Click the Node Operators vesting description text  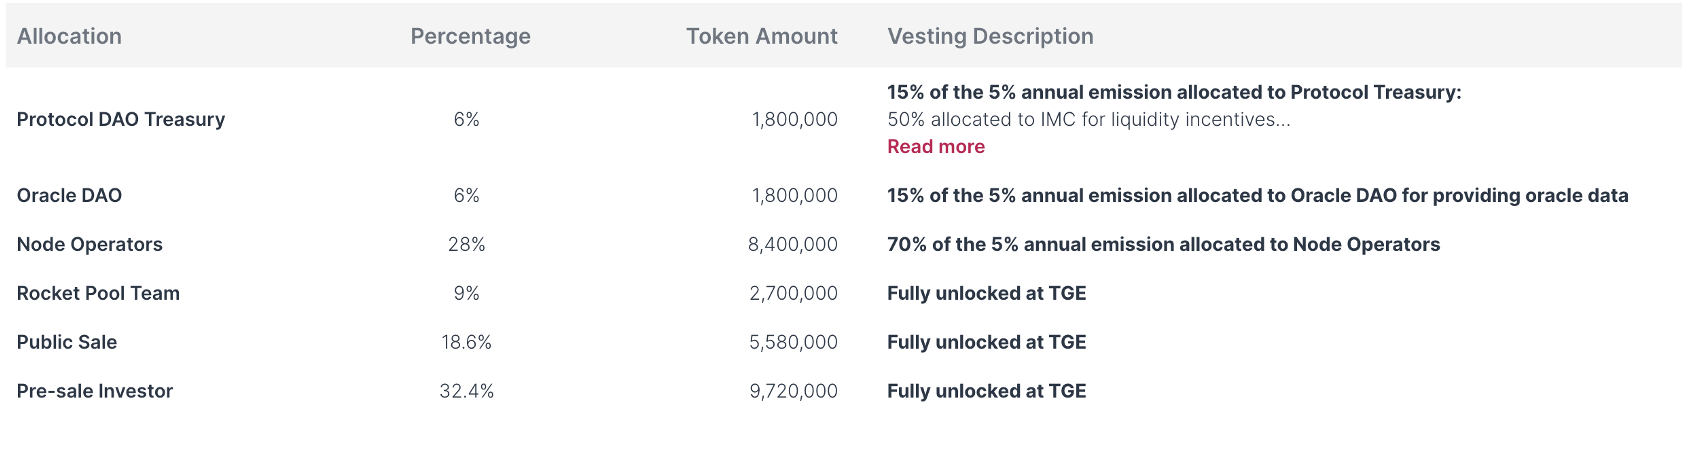pos(1163,245)
